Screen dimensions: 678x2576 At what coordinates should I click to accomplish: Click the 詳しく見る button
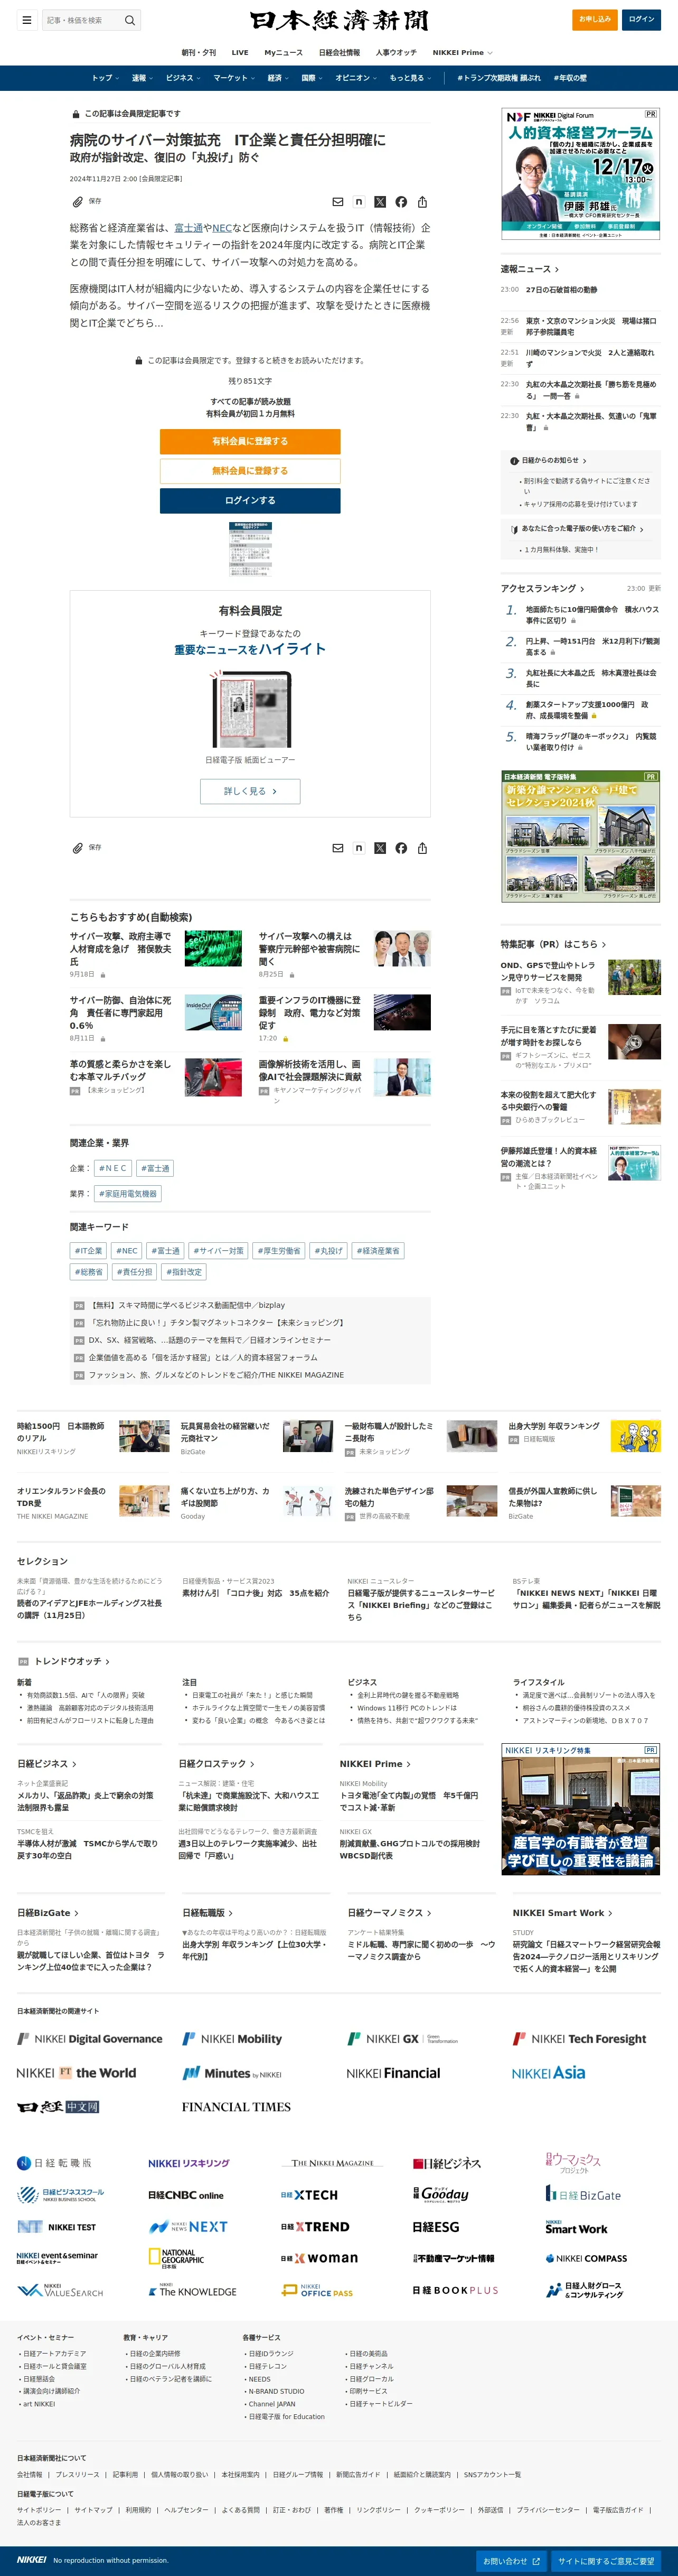click(x=250, y=791)
